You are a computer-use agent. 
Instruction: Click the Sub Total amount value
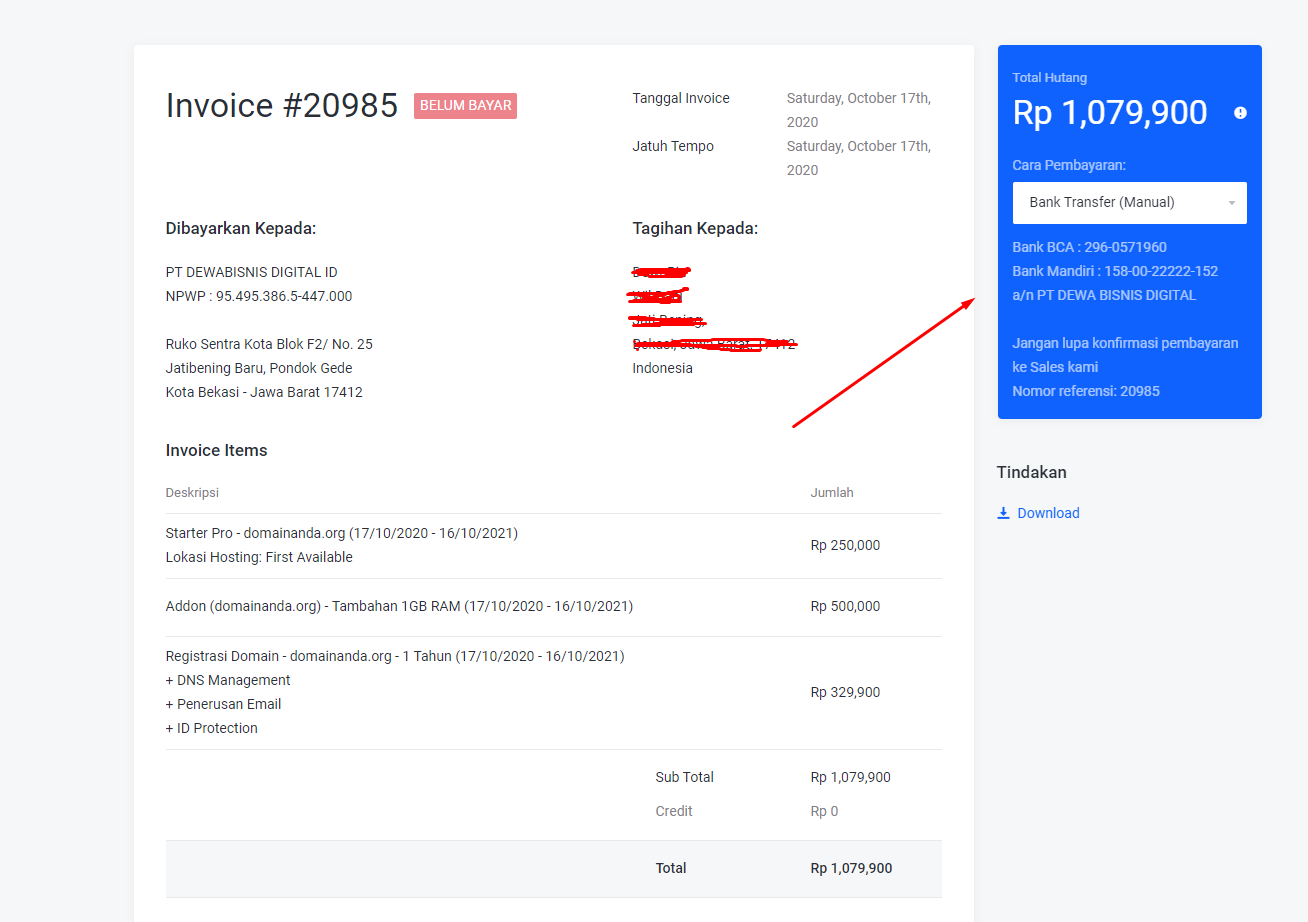click(x=850, y=777)
